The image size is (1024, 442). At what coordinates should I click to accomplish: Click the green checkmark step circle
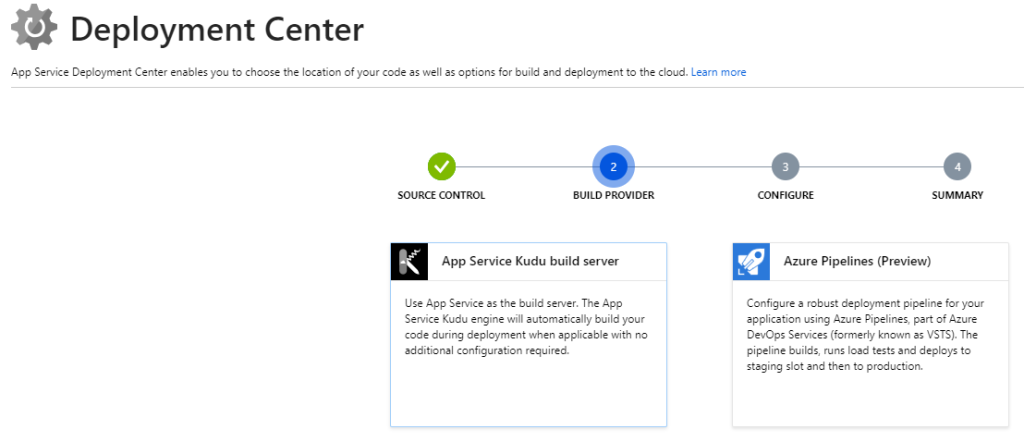(x=441, y=166)
